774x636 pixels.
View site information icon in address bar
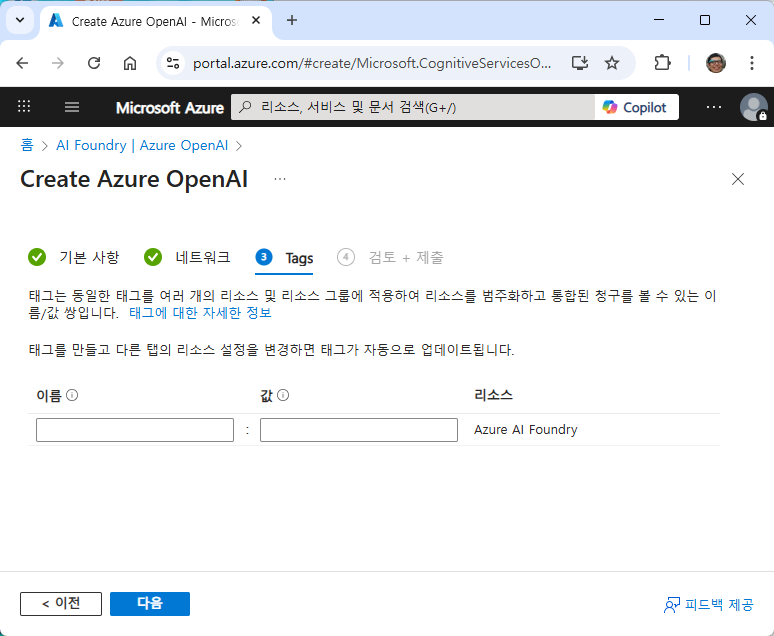tap(173, 63)
